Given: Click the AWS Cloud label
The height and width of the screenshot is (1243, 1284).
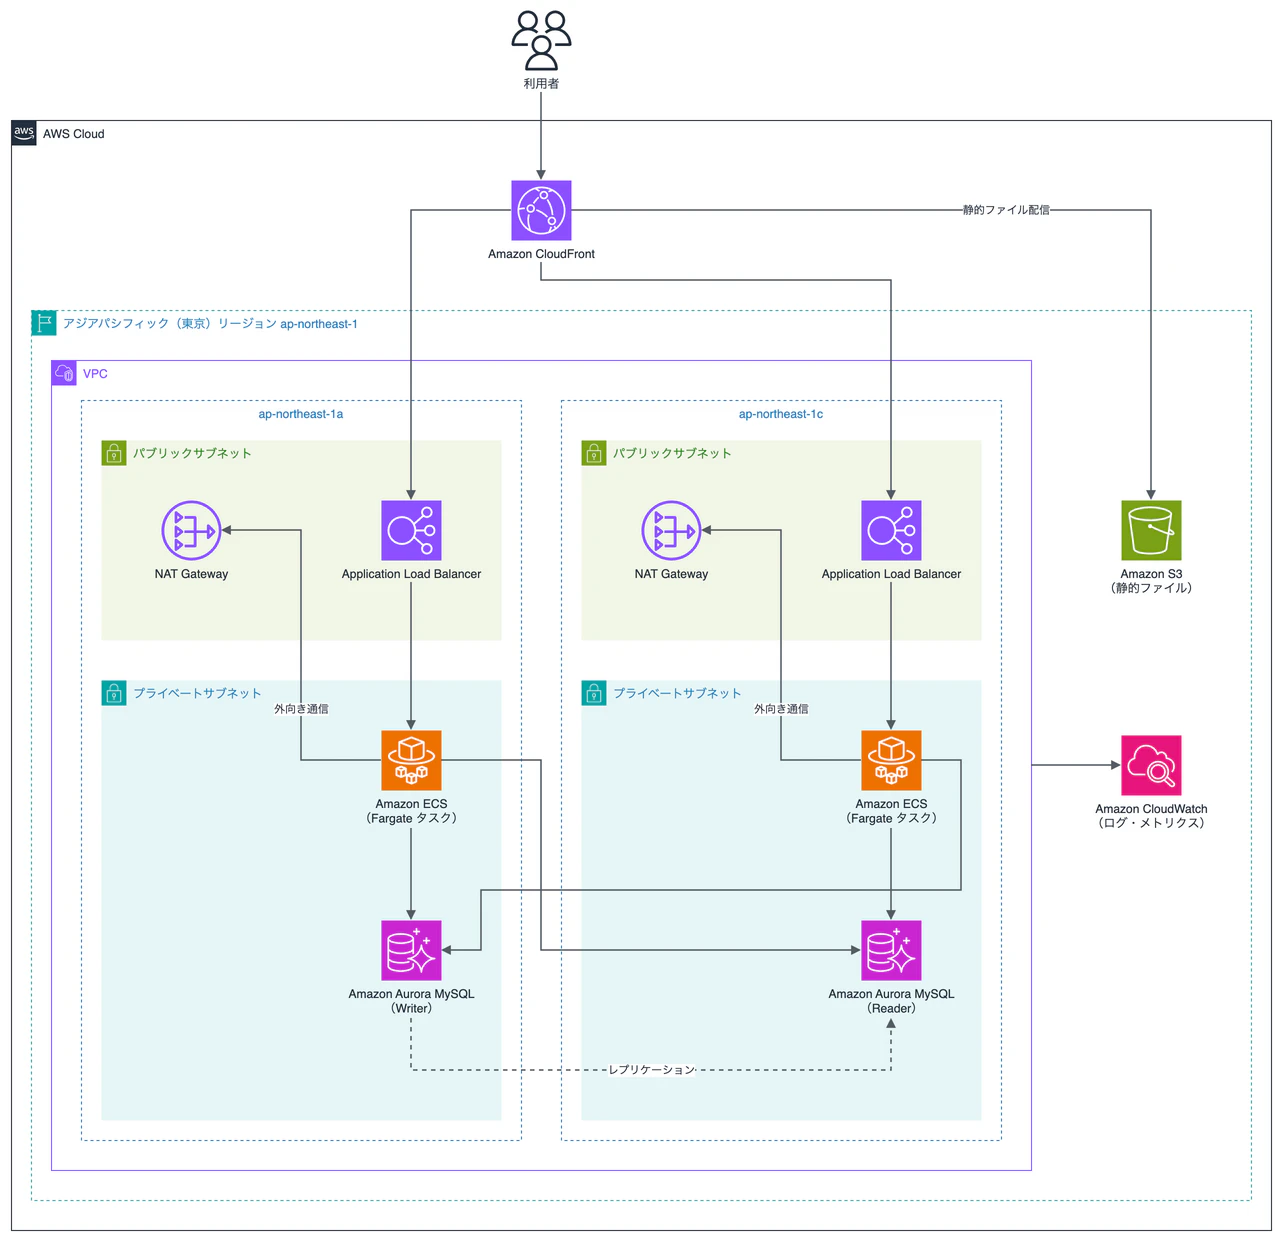Looking at the screenshot, I should tap(73, 134).
